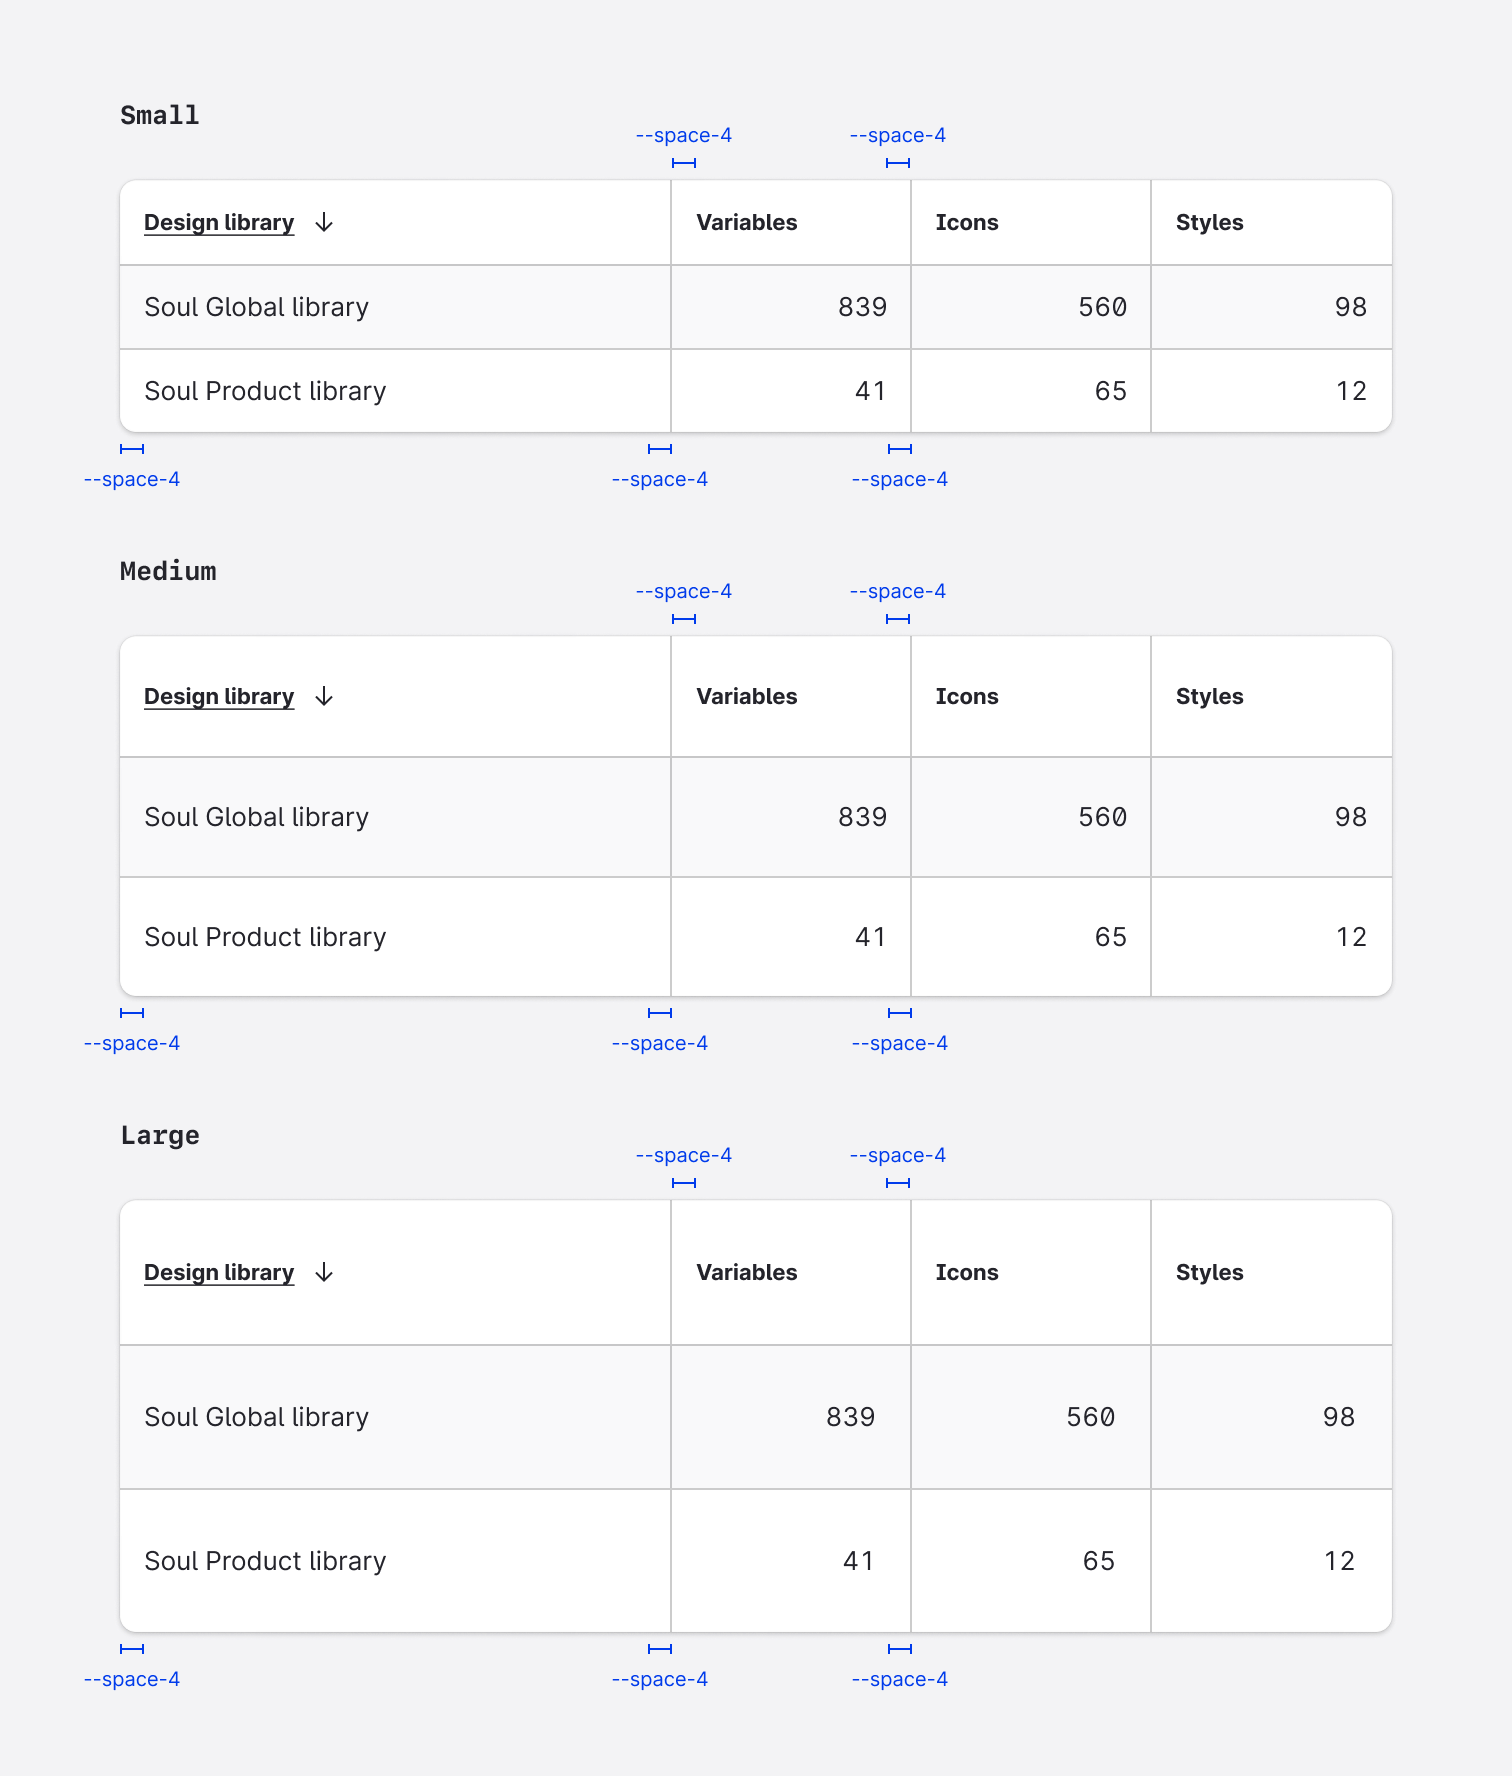
Task: Select the Styles column header in Small table
Action: pos(1209,223)
